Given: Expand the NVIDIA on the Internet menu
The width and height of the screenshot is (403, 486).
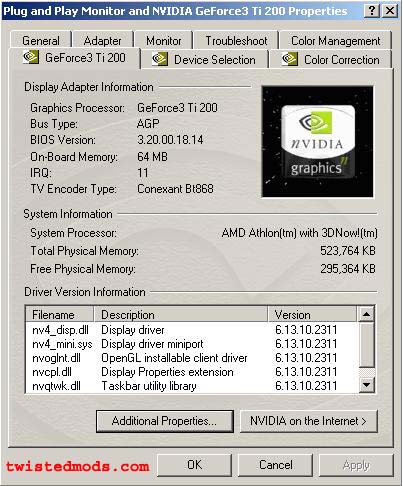Looking at the screenshot, I should click(x=309, y=421).
